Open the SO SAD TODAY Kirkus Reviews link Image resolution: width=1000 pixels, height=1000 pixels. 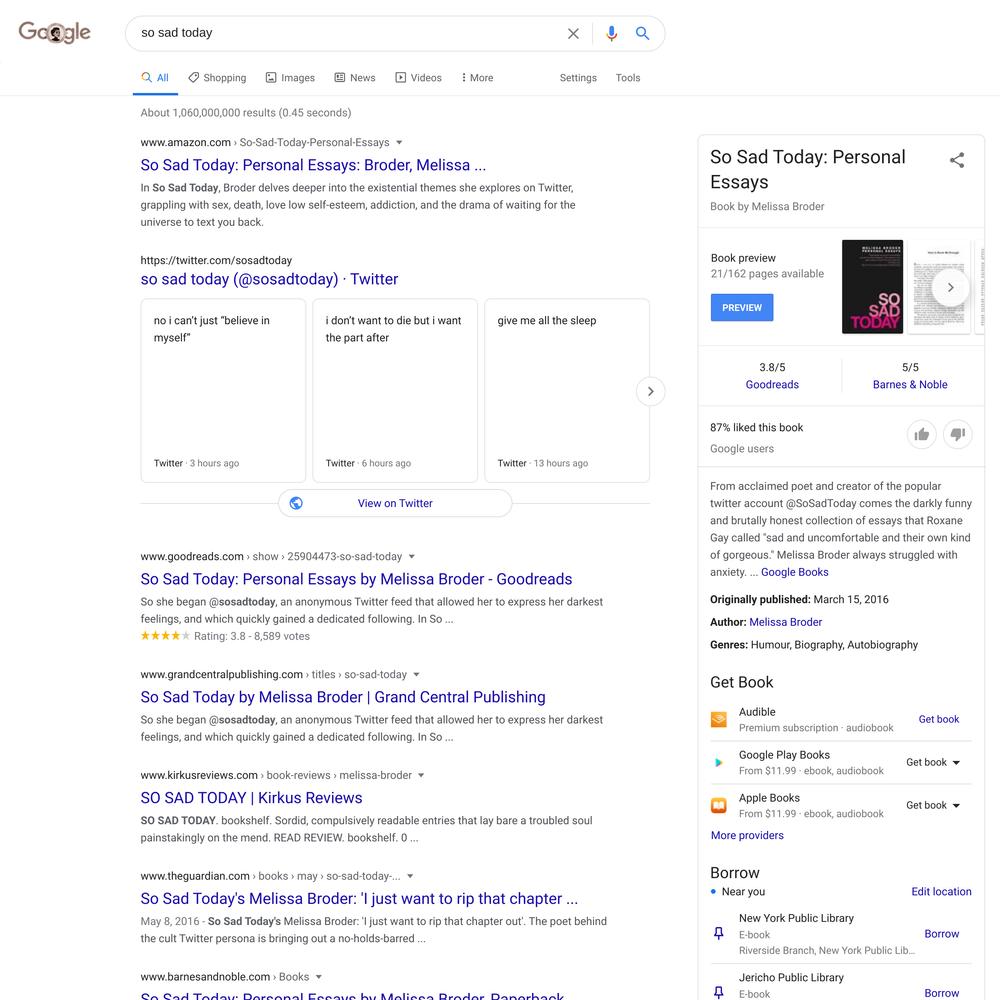[251, 798]
